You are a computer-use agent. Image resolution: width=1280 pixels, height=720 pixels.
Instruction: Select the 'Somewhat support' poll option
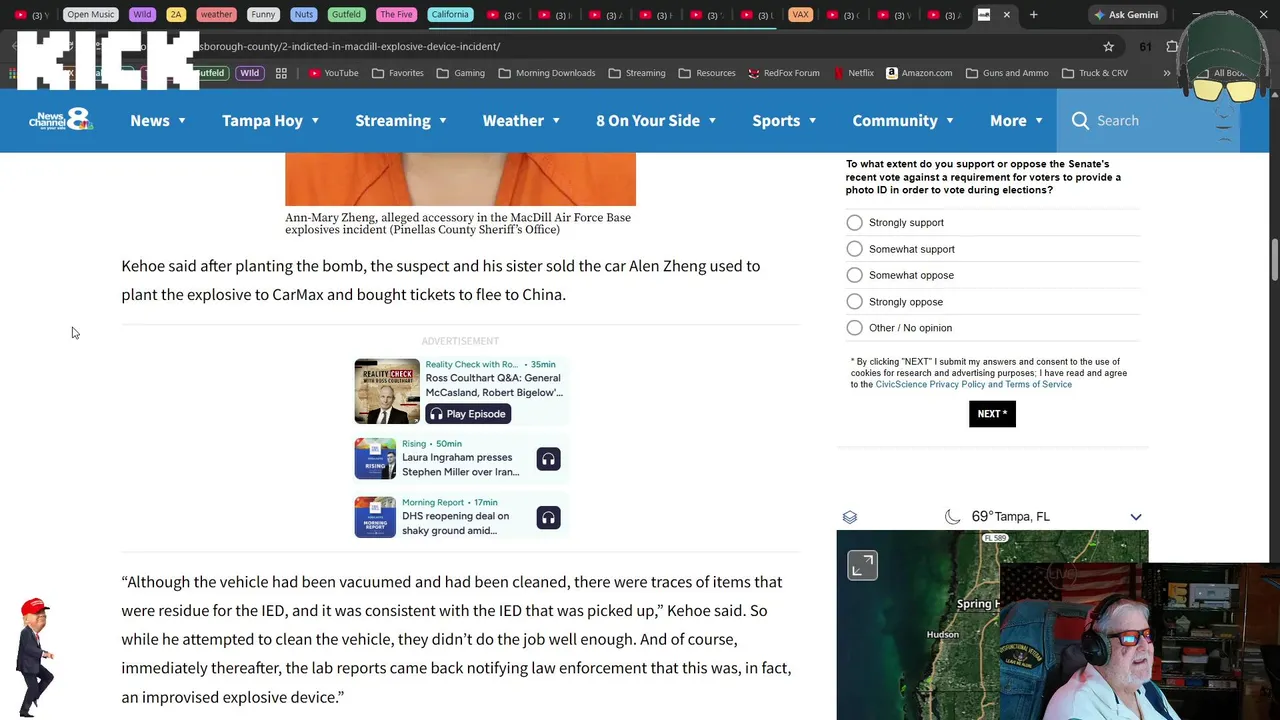pos(854,248)
